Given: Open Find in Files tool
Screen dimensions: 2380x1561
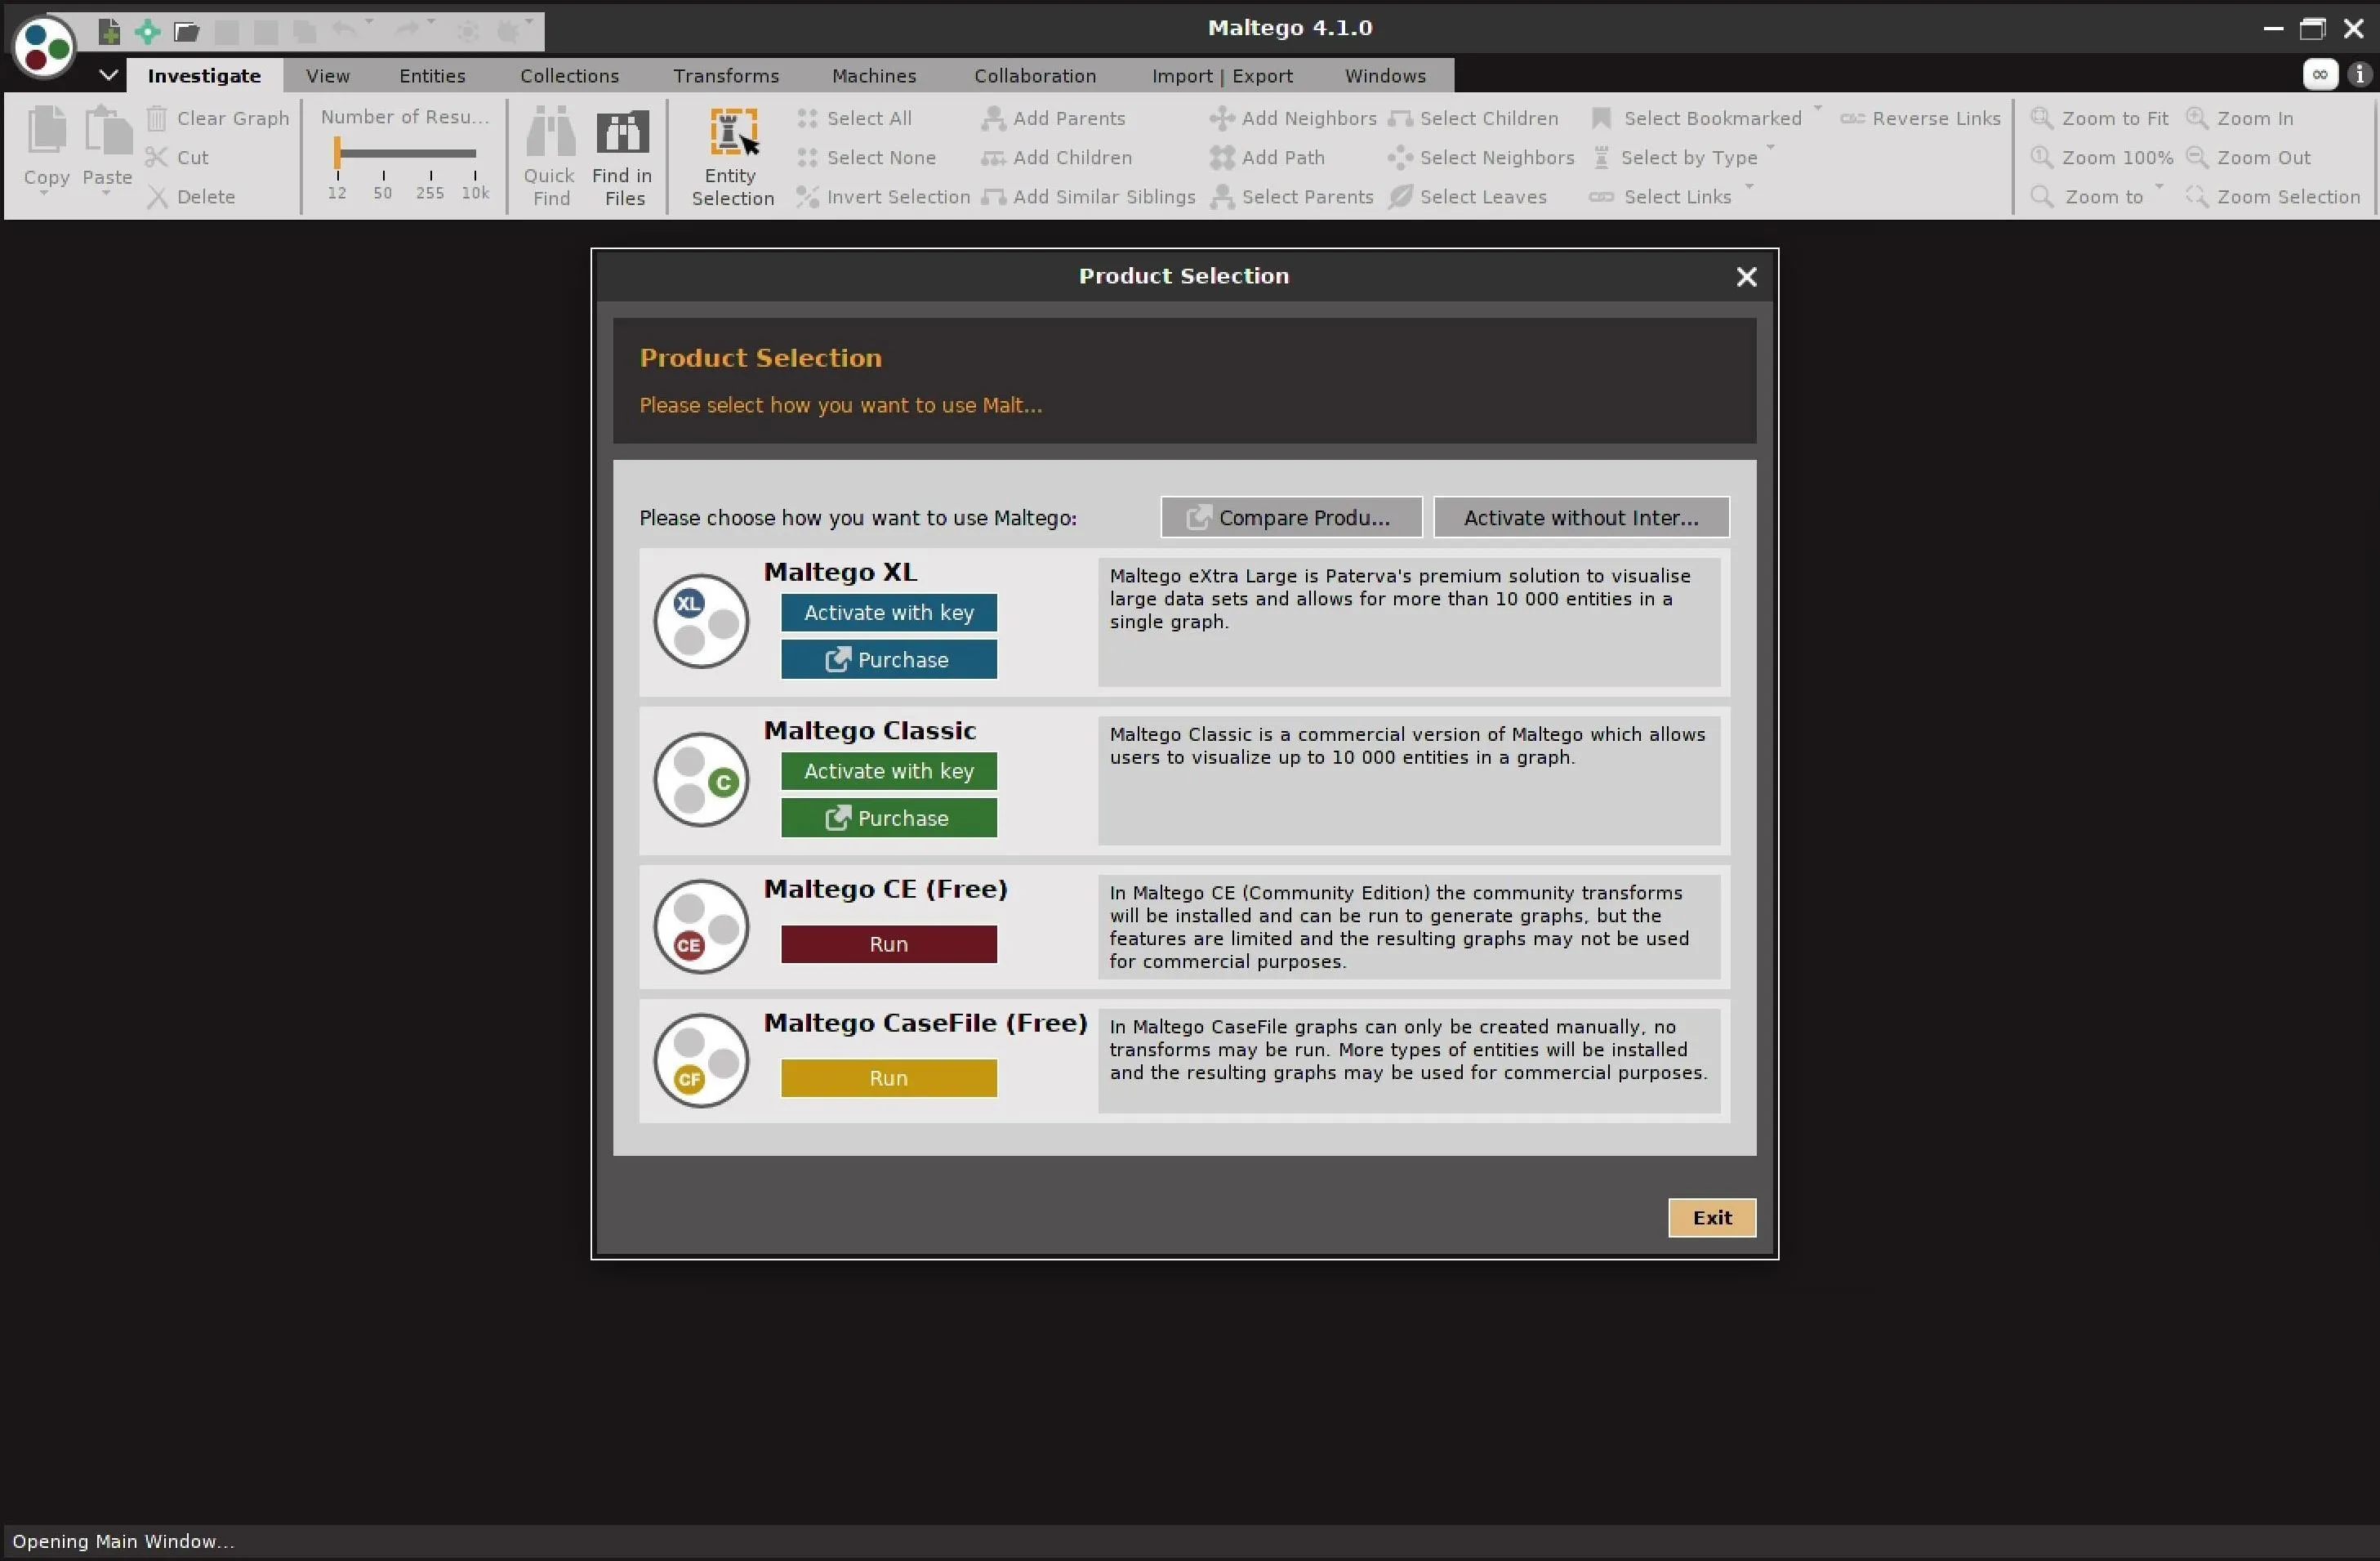Looking at the screenshot, I should [623, 155].
